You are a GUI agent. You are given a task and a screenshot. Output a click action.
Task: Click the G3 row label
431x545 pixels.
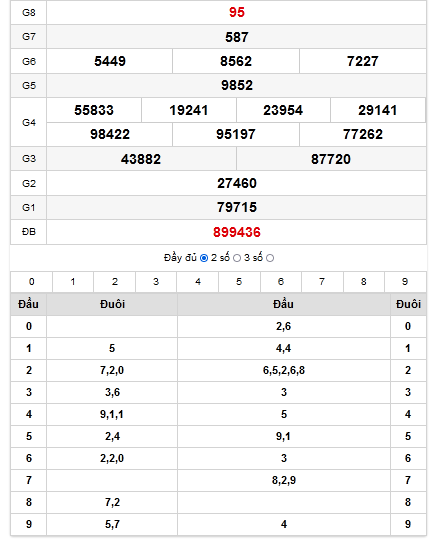29,159
